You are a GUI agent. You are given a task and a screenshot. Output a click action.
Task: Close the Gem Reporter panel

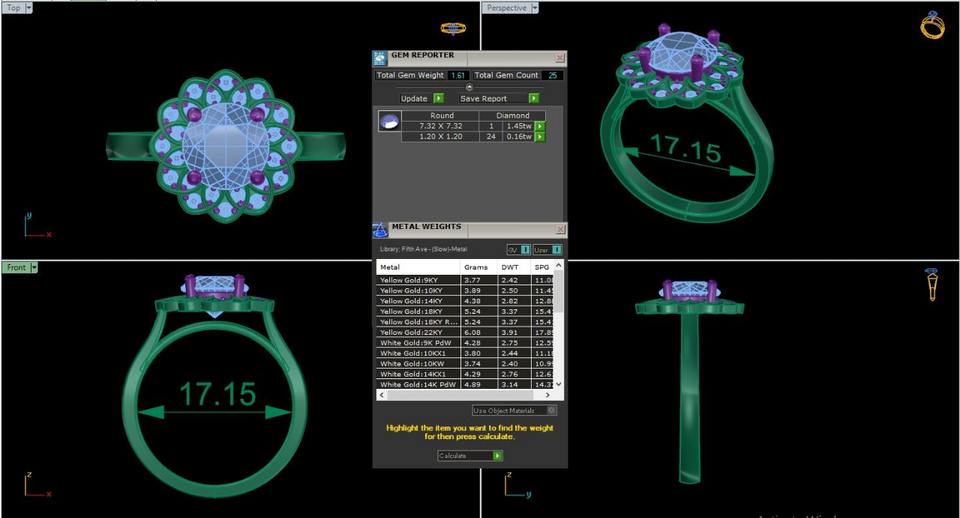tap(560, 58)
